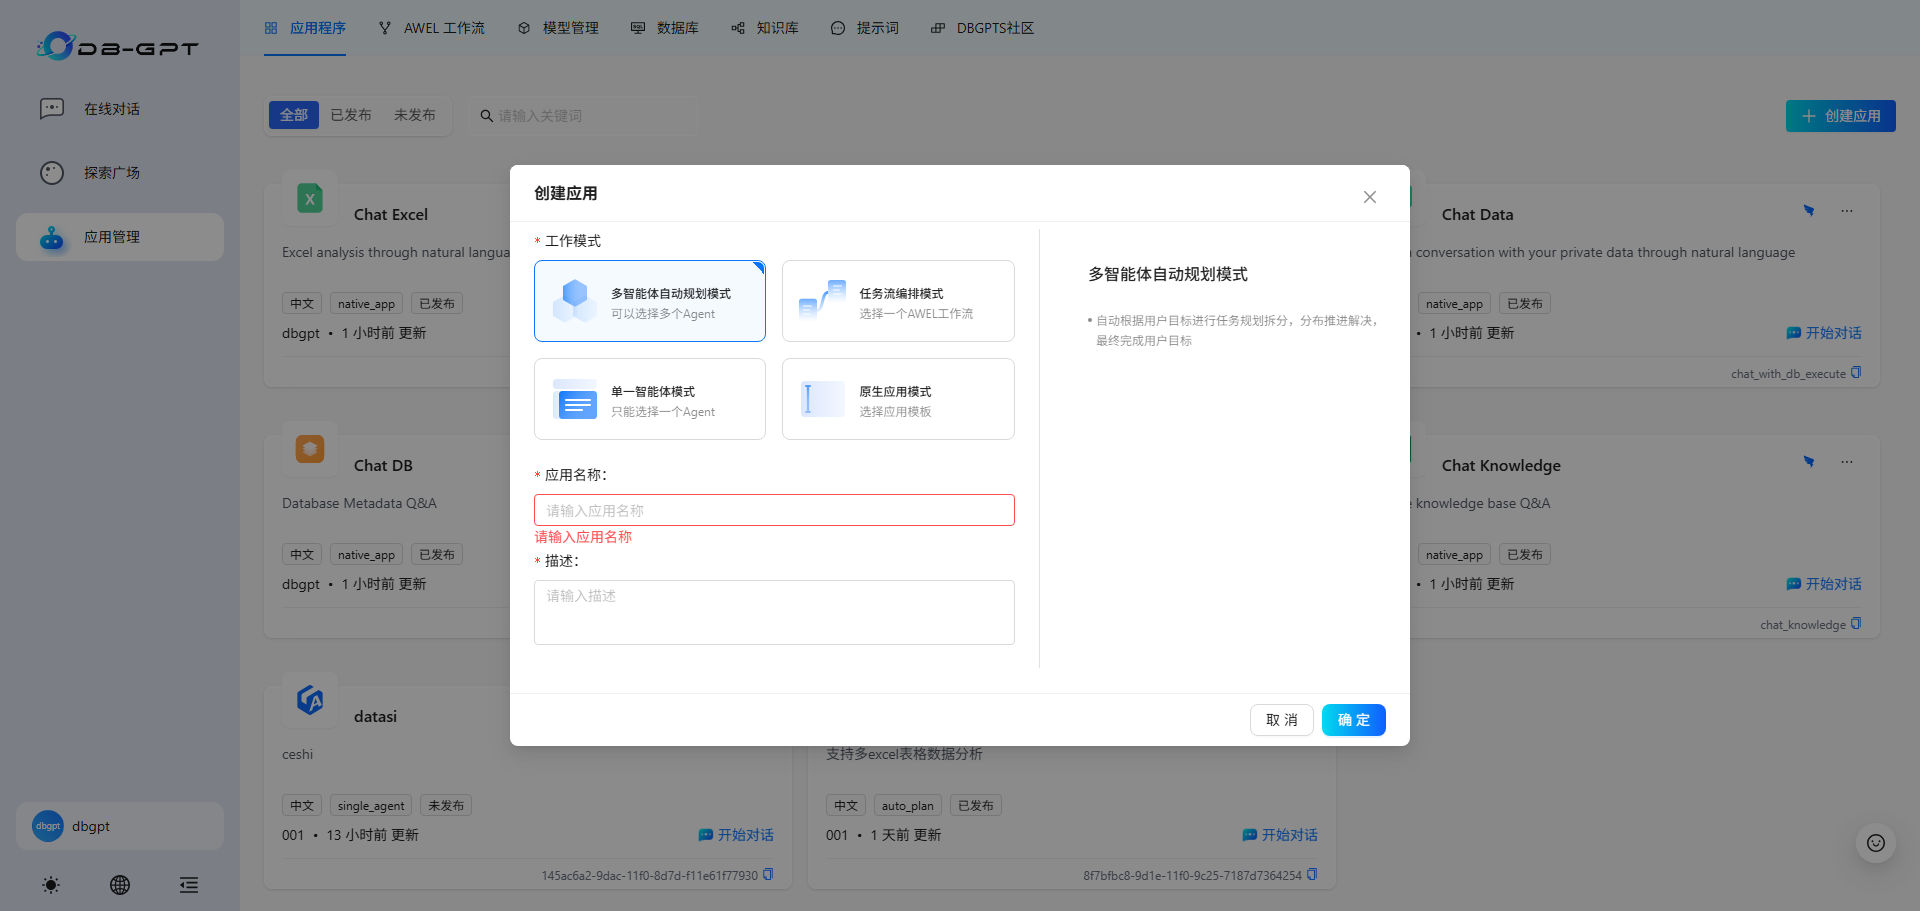Select 单一智能体模式 work mode
This screenshot has height=911, width=1920.
[650, 399]
